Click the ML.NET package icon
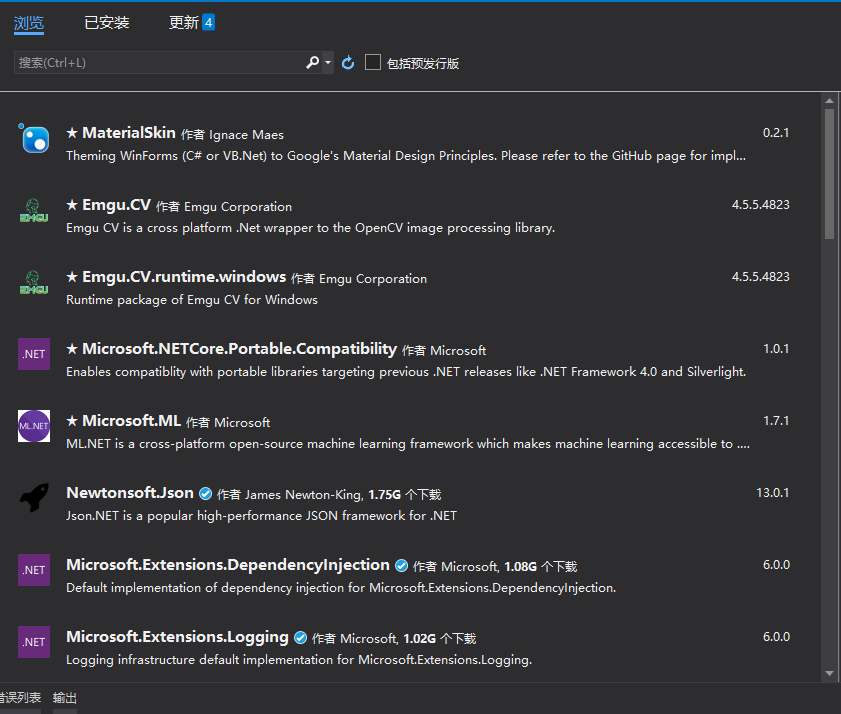 [34, 426]
